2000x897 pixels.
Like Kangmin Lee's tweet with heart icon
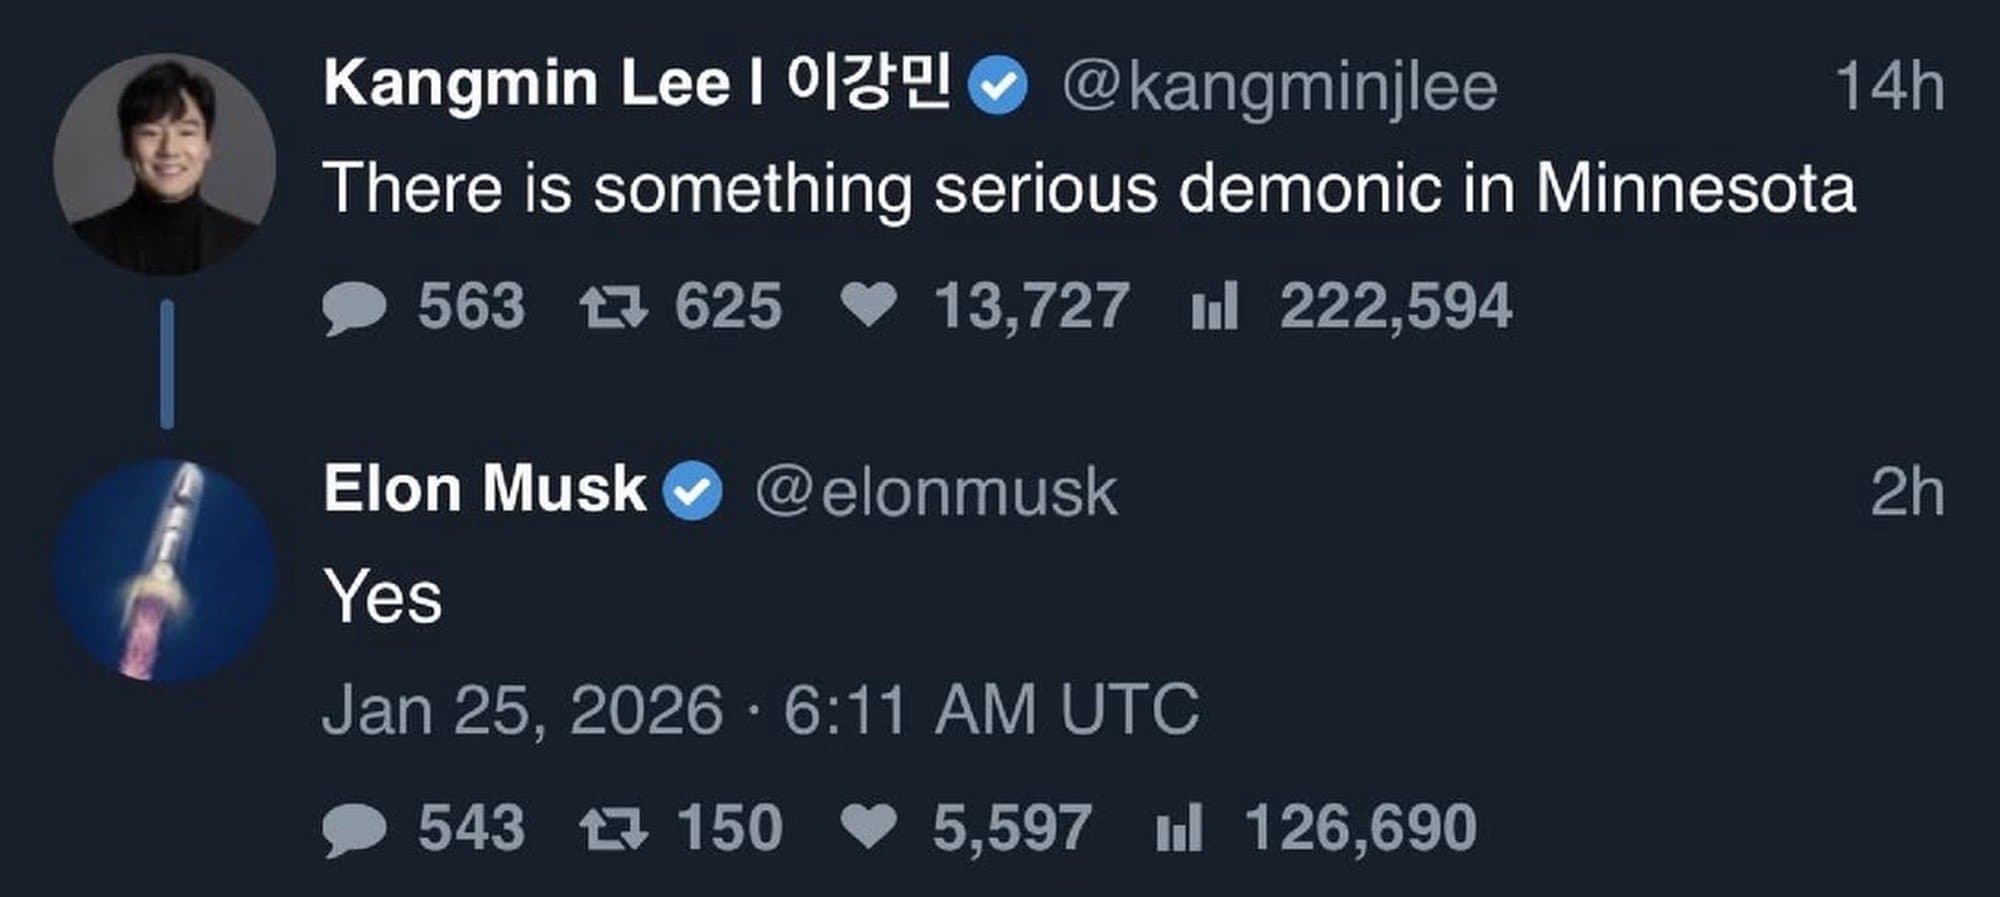[868, 304]
